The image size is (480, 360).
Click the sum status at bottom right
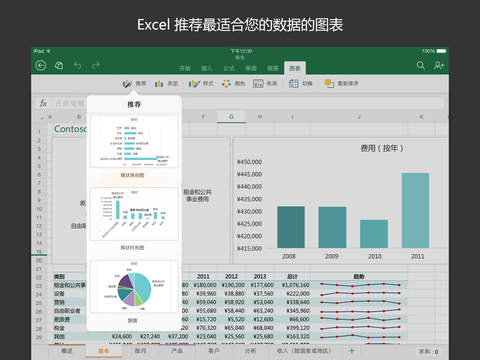tap(429, 351)
